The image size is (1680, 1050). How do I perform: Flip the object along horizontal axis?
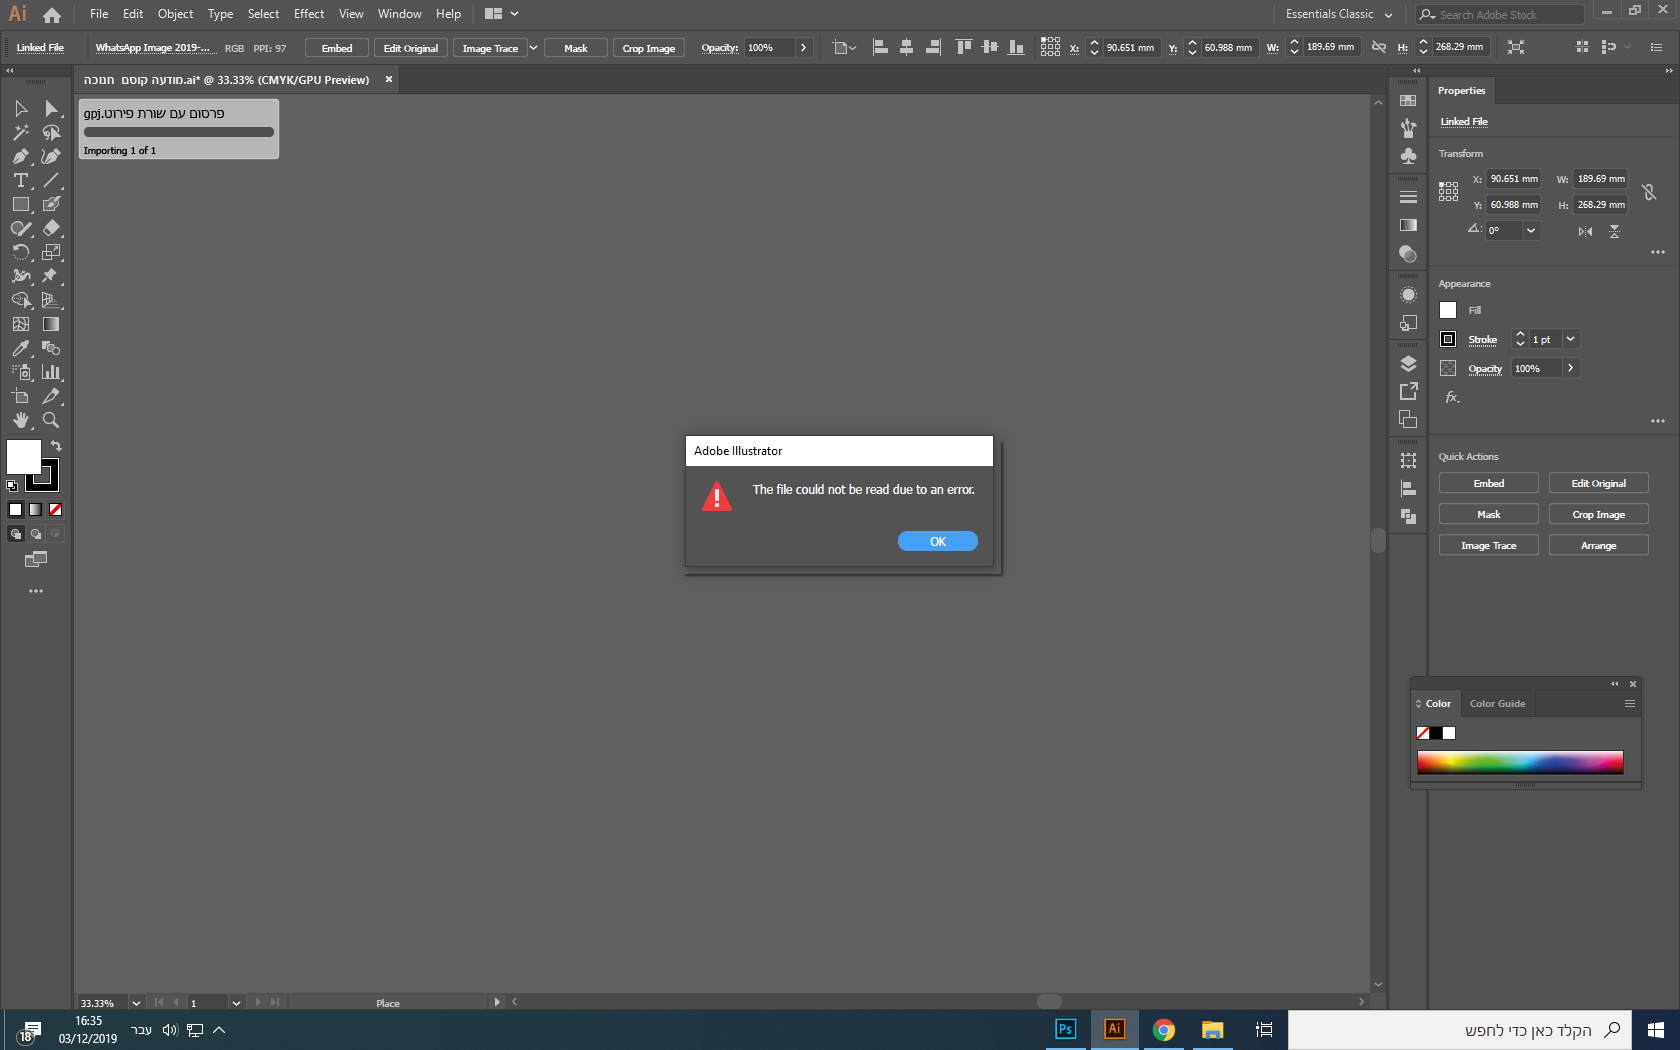click(1585, 231)
